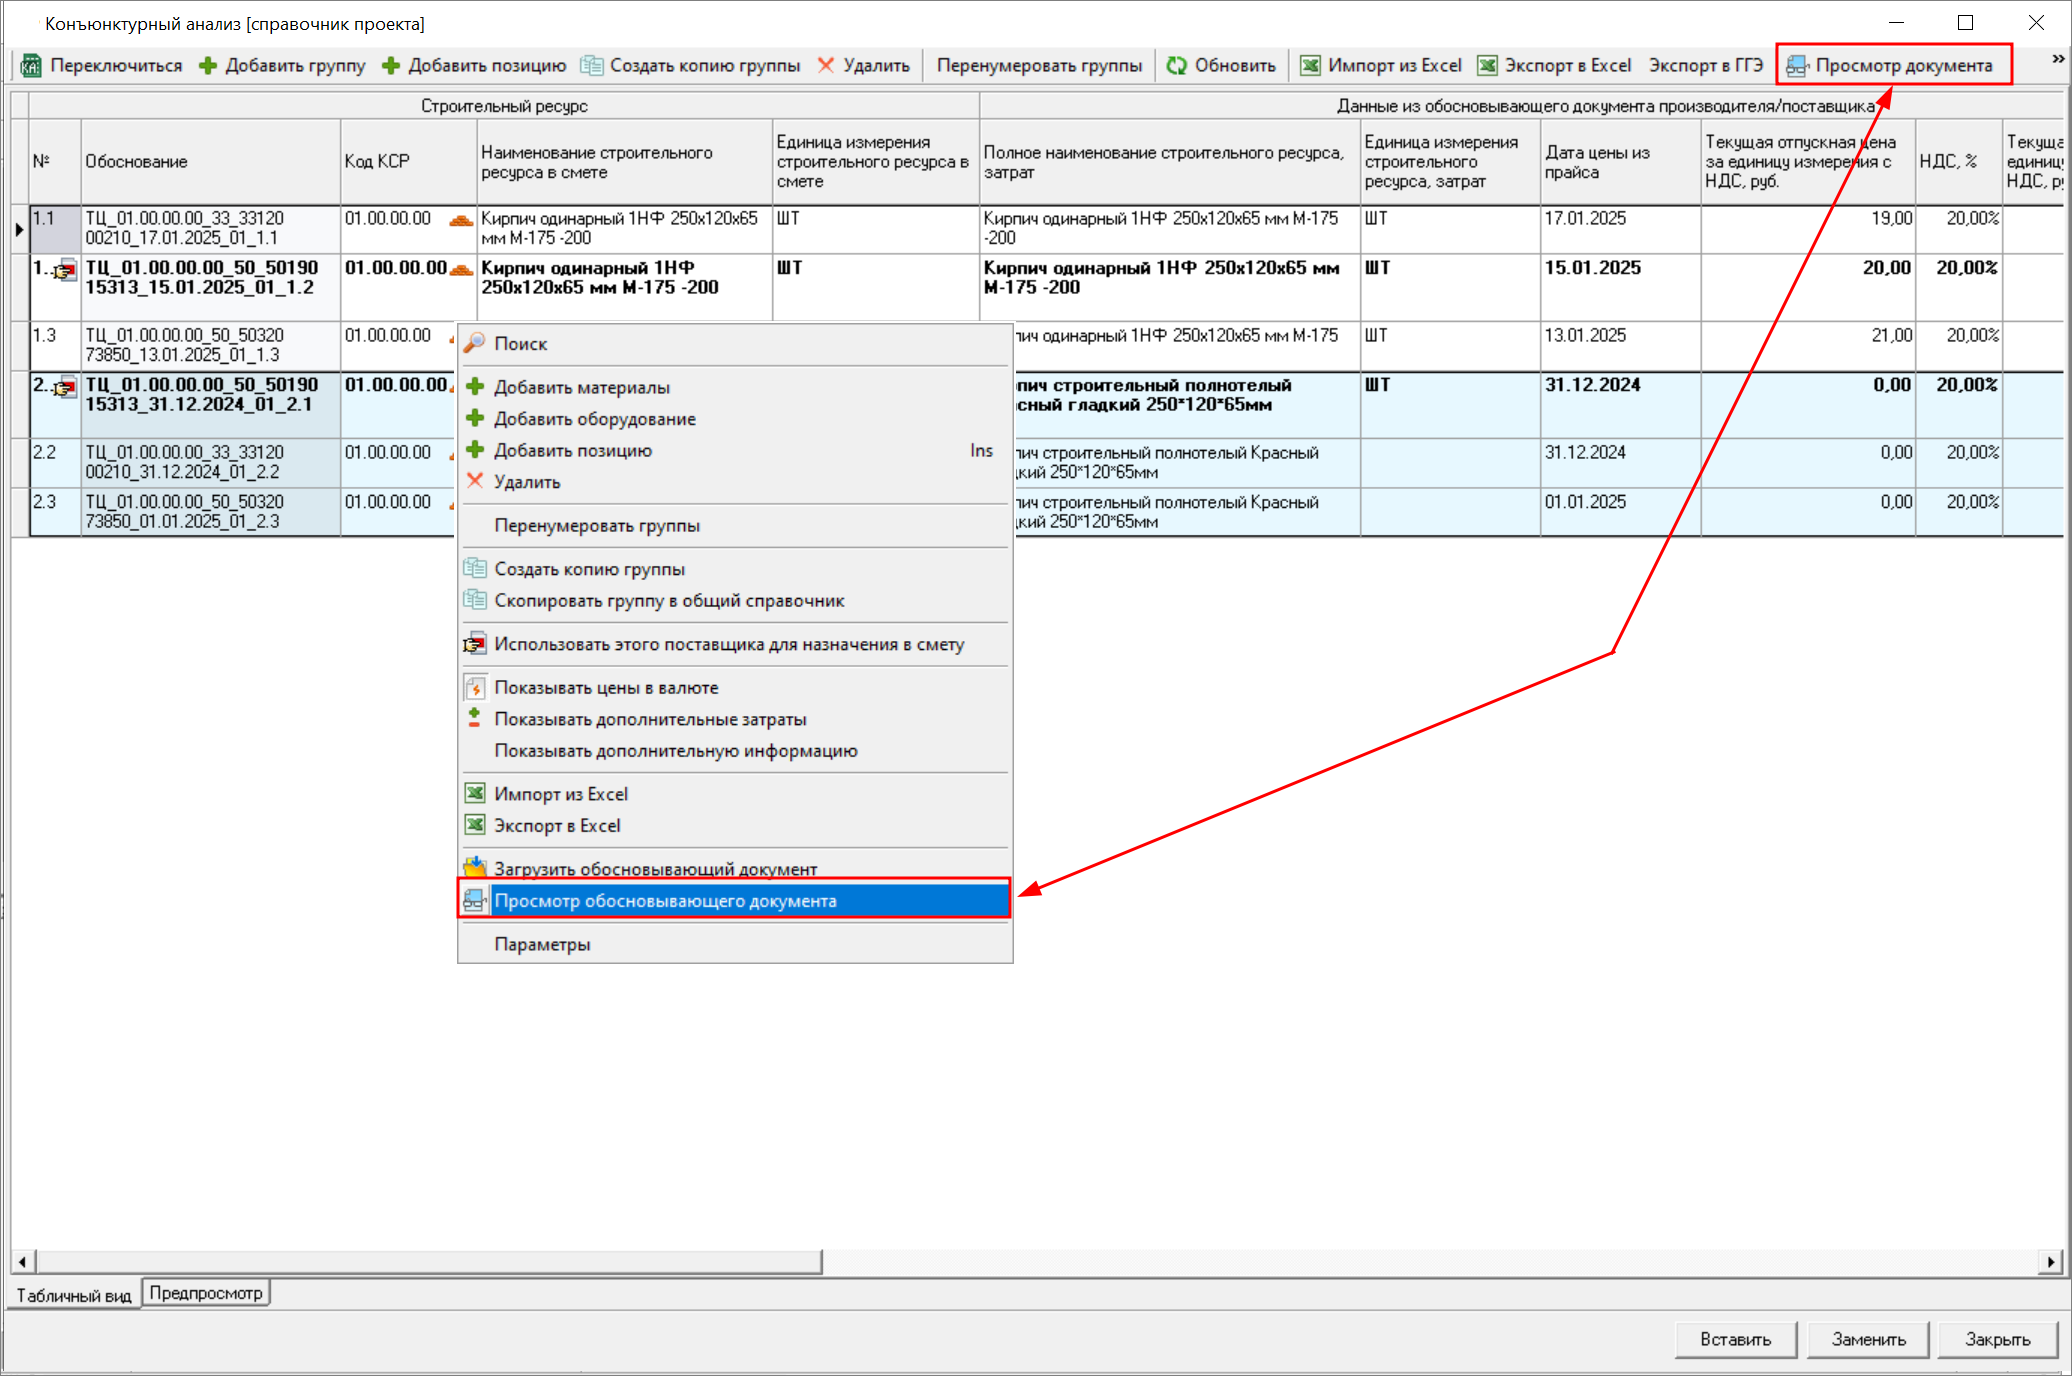Open Просмотр документа from the toolbar

click(1892, 66)
